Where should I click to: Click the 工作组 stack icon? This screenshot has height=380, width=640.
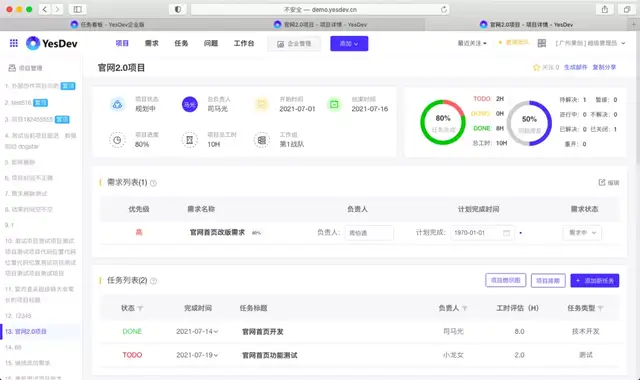262,140
